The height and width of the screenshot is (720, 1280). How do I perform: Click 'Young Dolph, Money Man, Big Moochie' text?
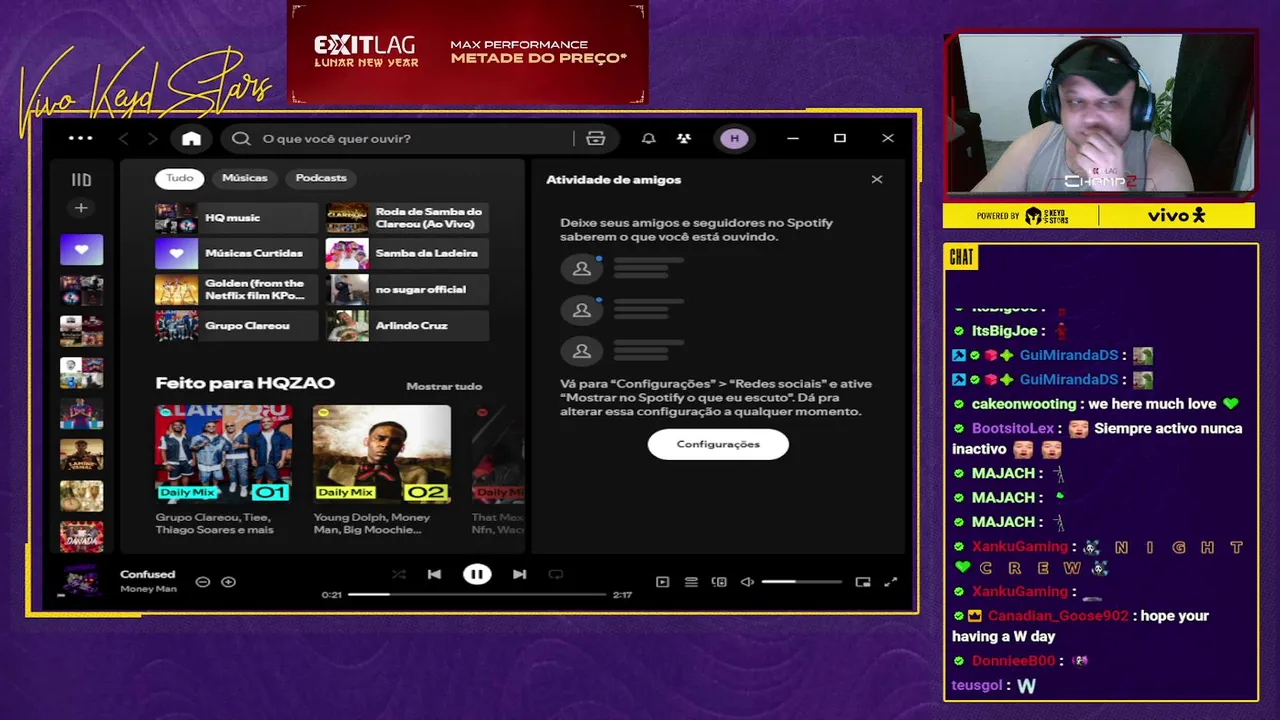pos(372,523)
